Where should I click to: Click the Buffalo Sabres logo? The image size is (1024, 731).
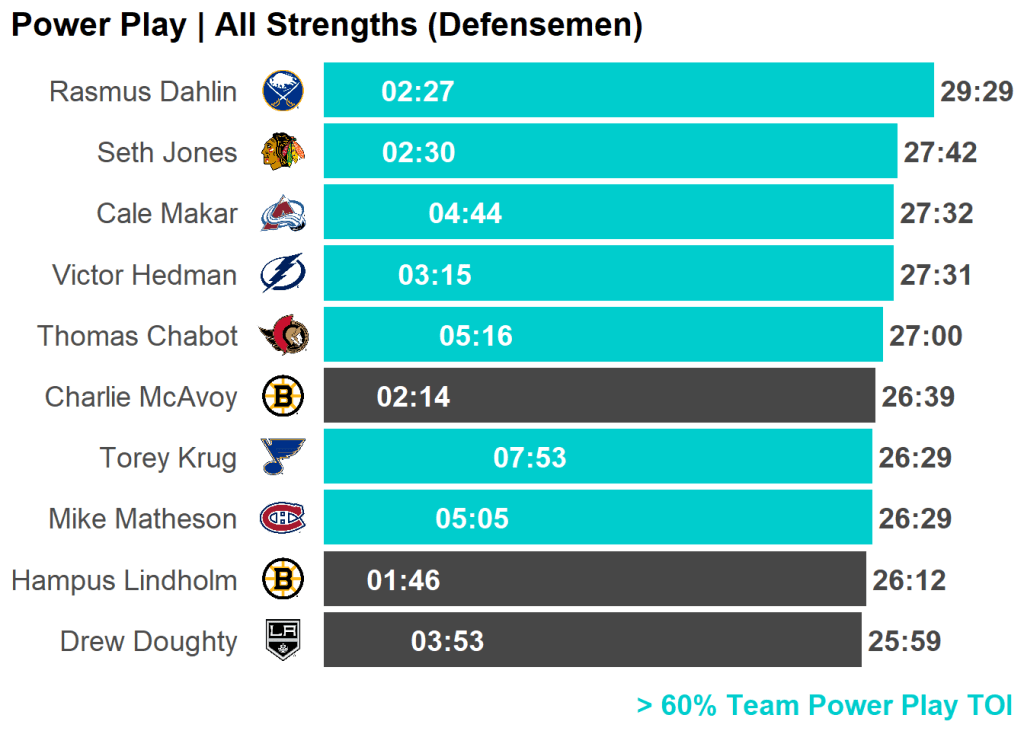[282, 92]
